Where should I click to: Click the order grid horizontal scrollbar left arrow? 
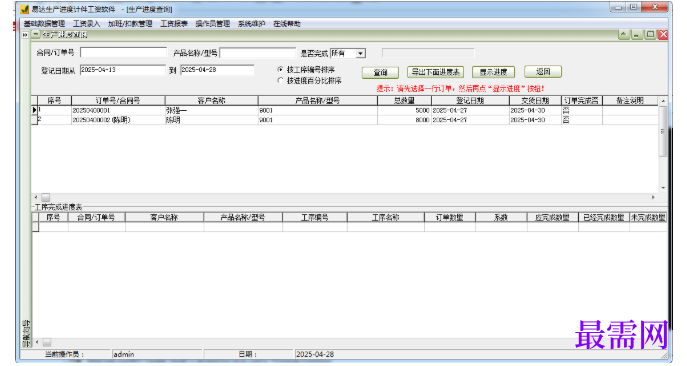click(36, 197)
